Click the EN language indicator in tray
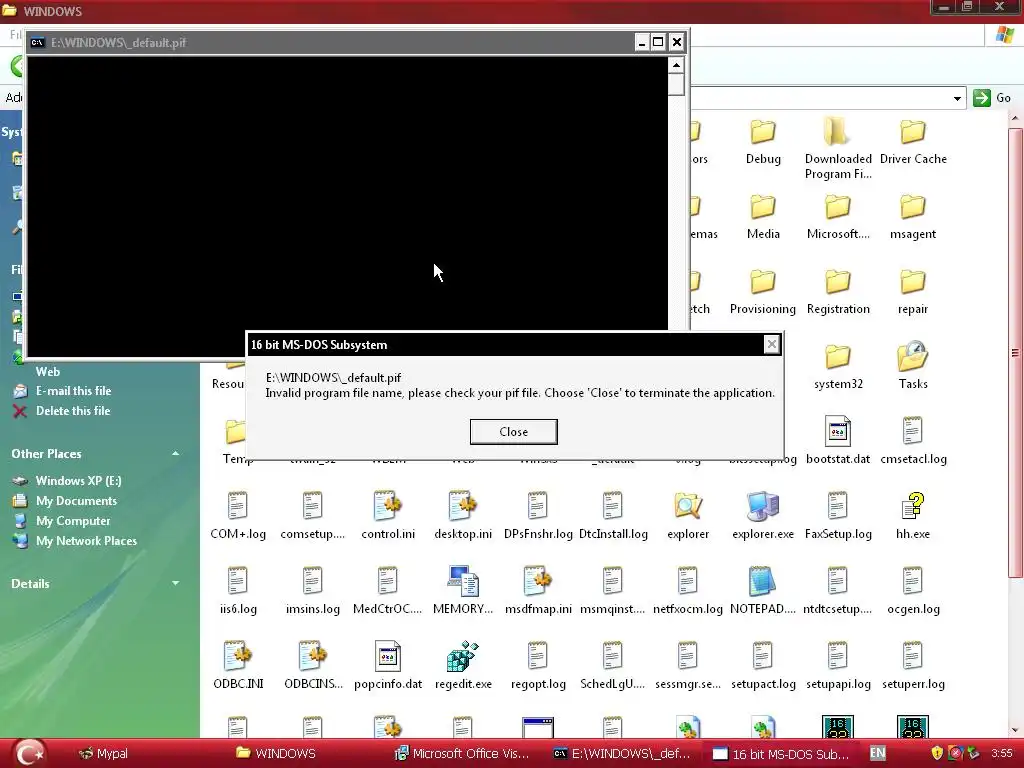This screenshot has height=768, width=1024. (878, 753)
